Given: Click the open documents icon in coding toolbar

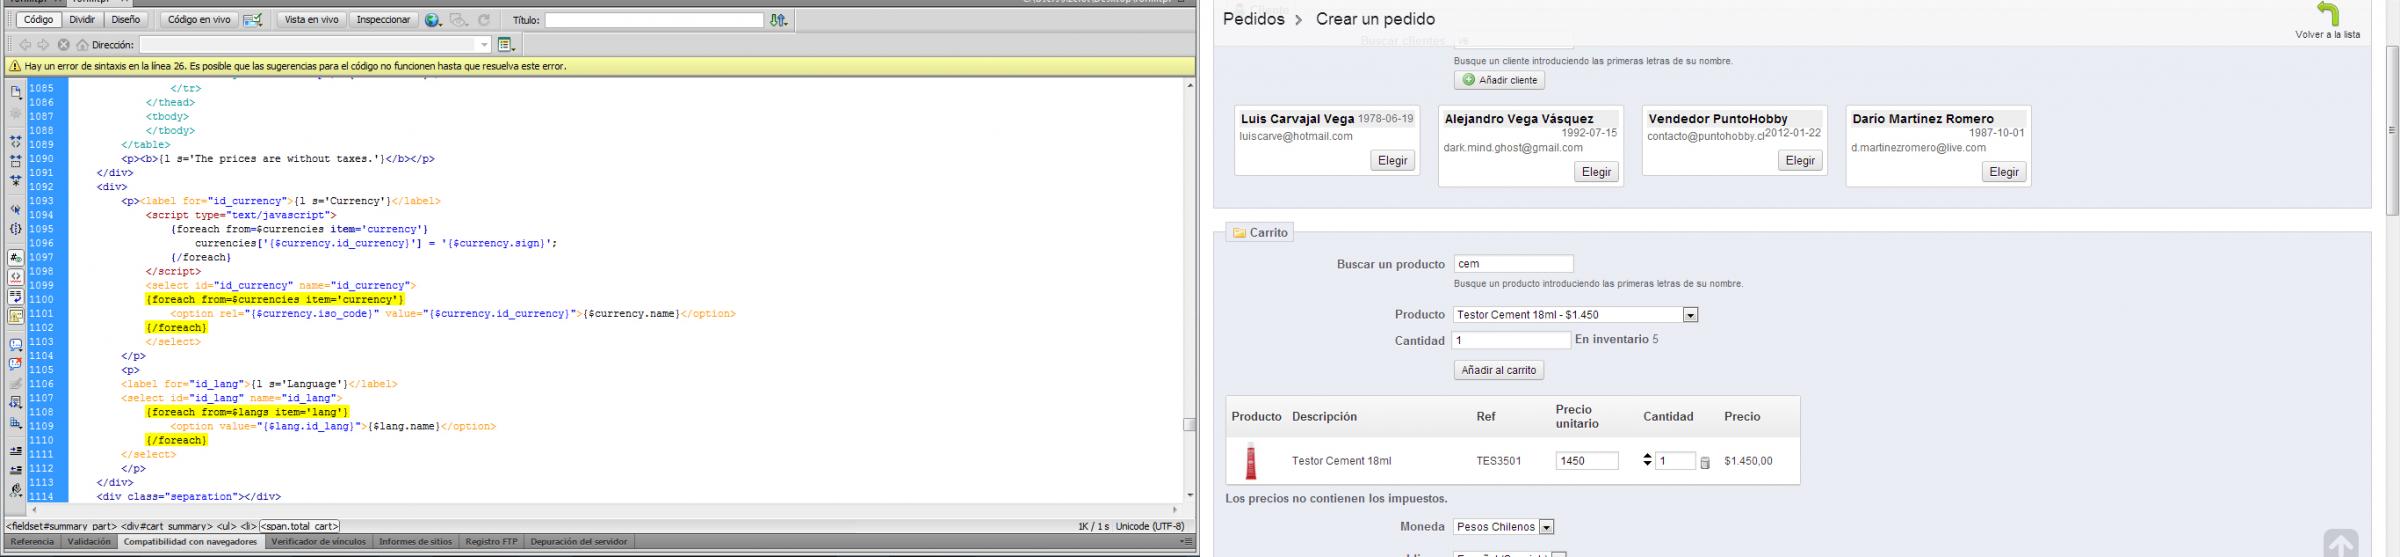Looking at the screenshot, I should pos(16,92).
